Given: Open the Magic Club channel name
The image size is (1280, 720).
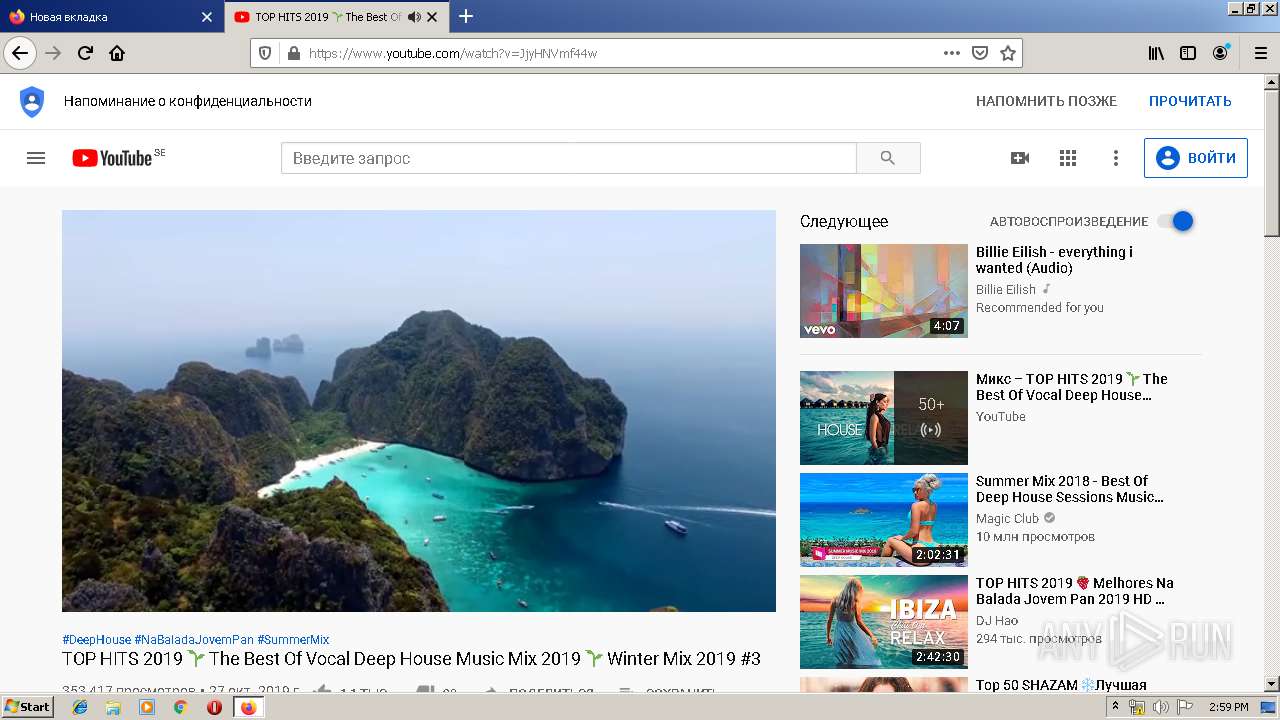Looking at the screenshot, I should 1007,519.
